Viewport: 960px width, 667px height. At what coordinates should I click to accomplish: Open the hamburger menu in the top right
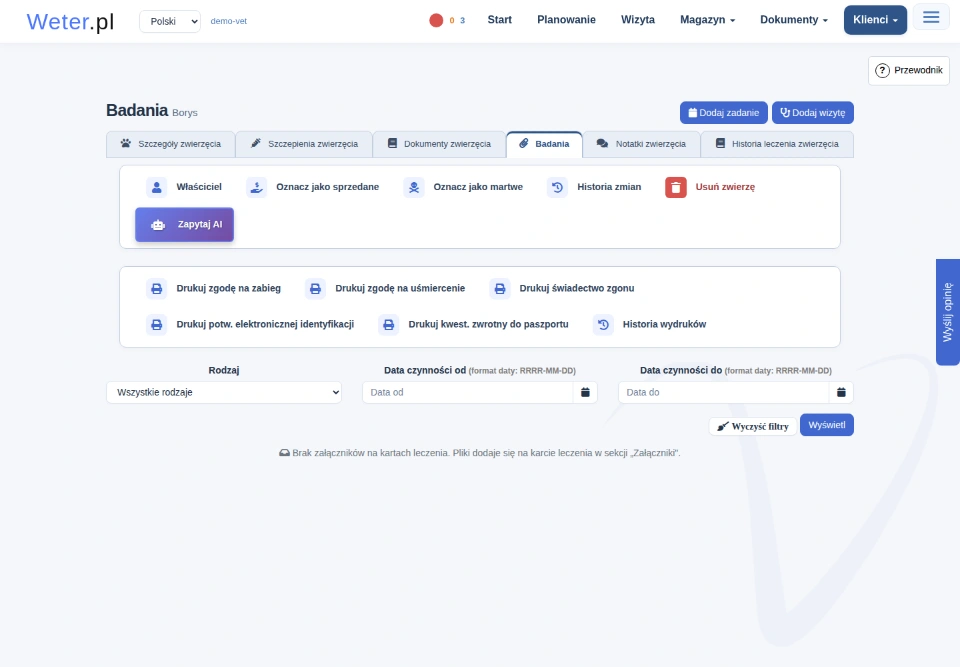point(931,17)
